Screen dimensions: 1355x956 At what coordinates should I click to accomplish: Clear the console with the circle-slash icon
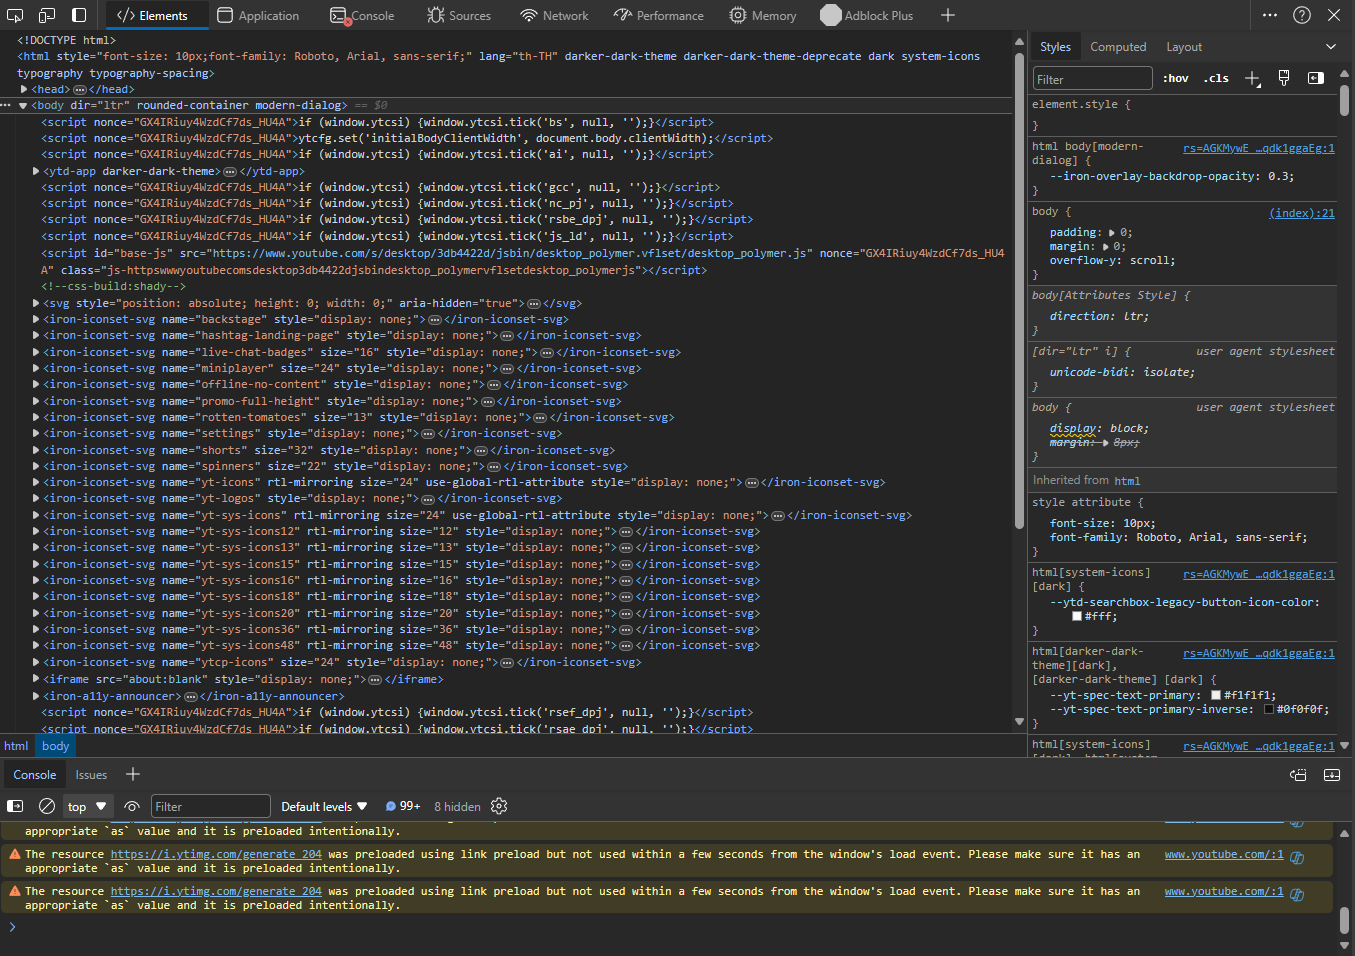click(47, 806)
